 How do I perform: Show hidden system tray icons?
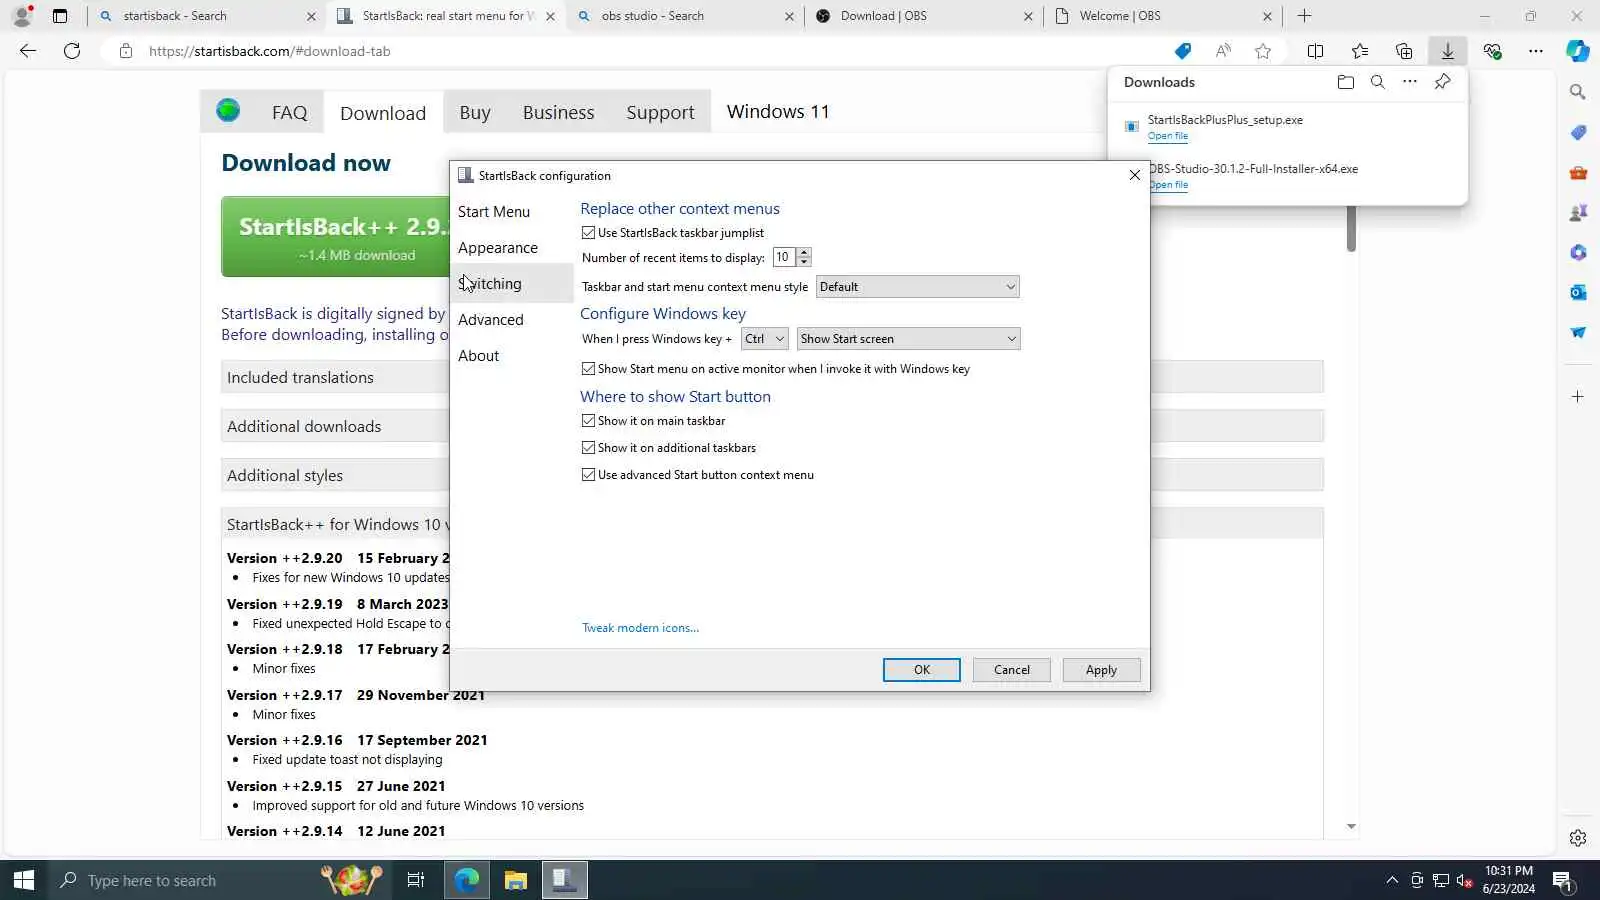[x=1392, y=881]
